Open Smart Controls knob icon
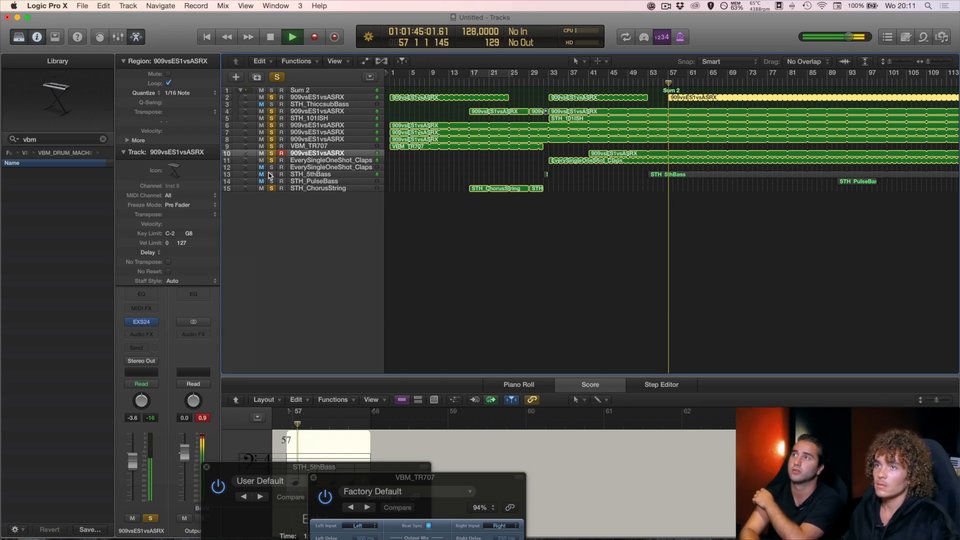960x540 pixels. [x=100, y=37]
